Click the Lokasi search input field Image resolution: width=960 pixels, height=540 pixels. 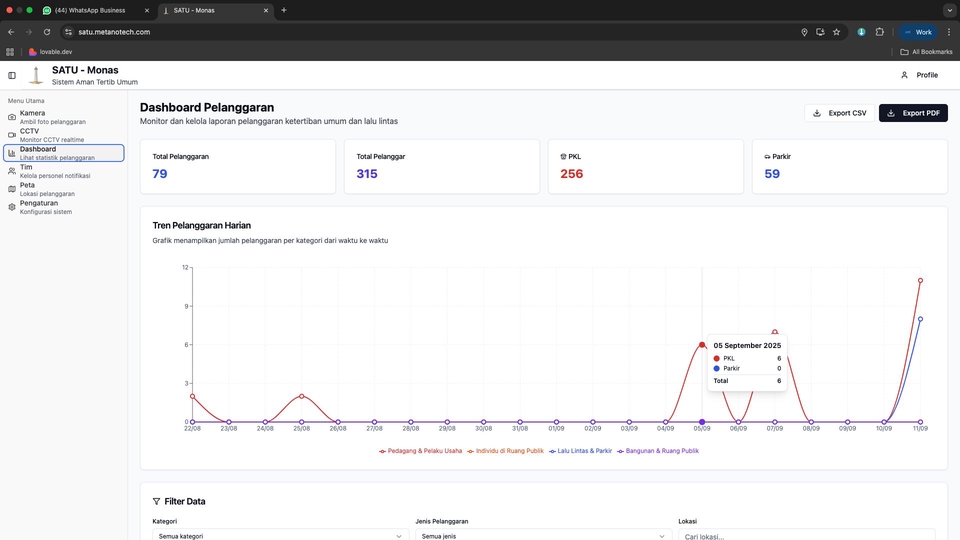[x=806, y=536]
